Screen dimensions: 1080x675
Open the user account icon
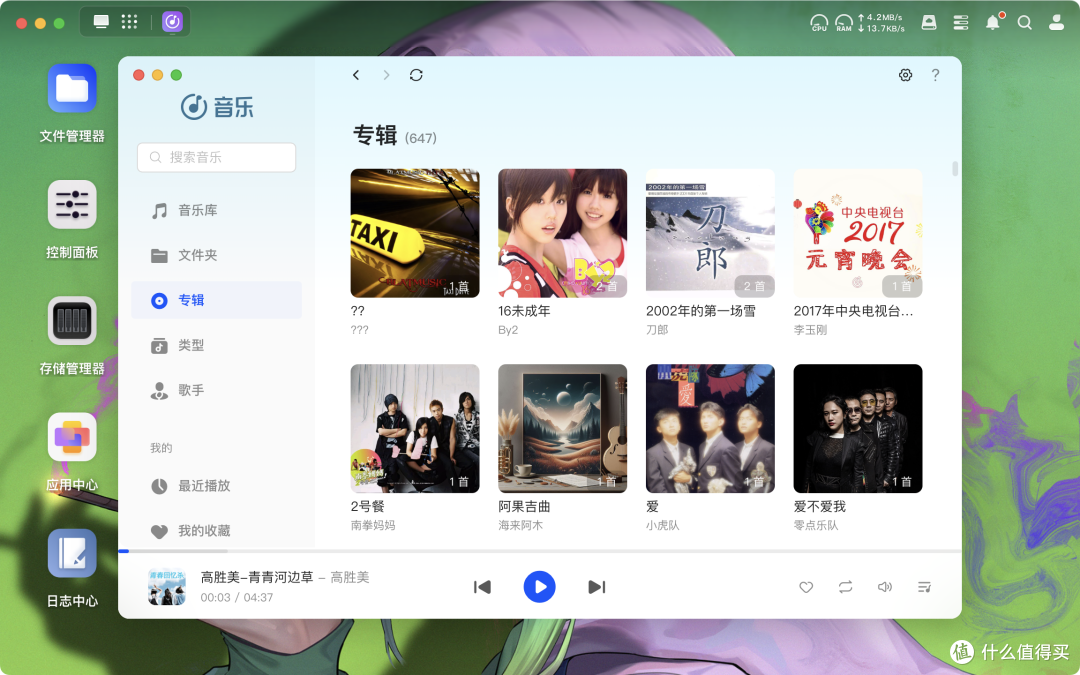tap(1056, 23)
